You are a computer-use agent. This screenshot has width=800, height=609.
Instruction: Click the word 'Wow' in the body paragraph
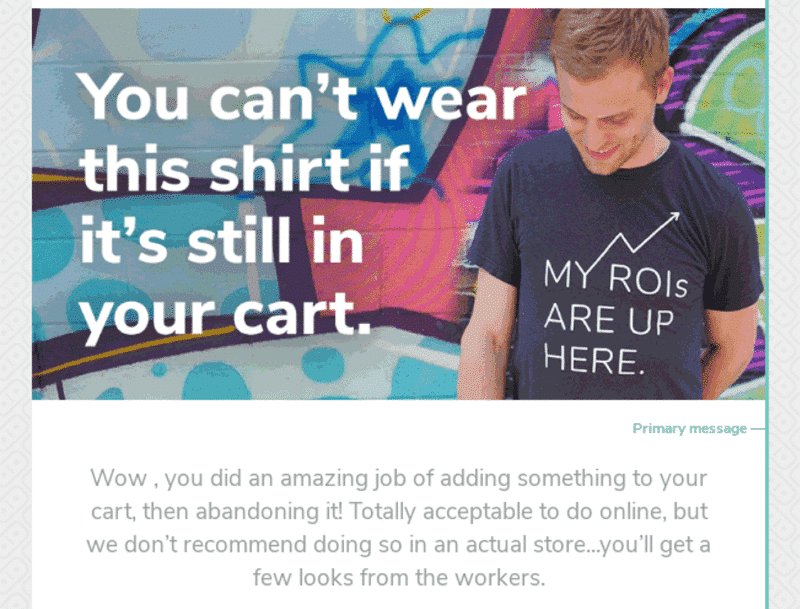pos(118,478)
